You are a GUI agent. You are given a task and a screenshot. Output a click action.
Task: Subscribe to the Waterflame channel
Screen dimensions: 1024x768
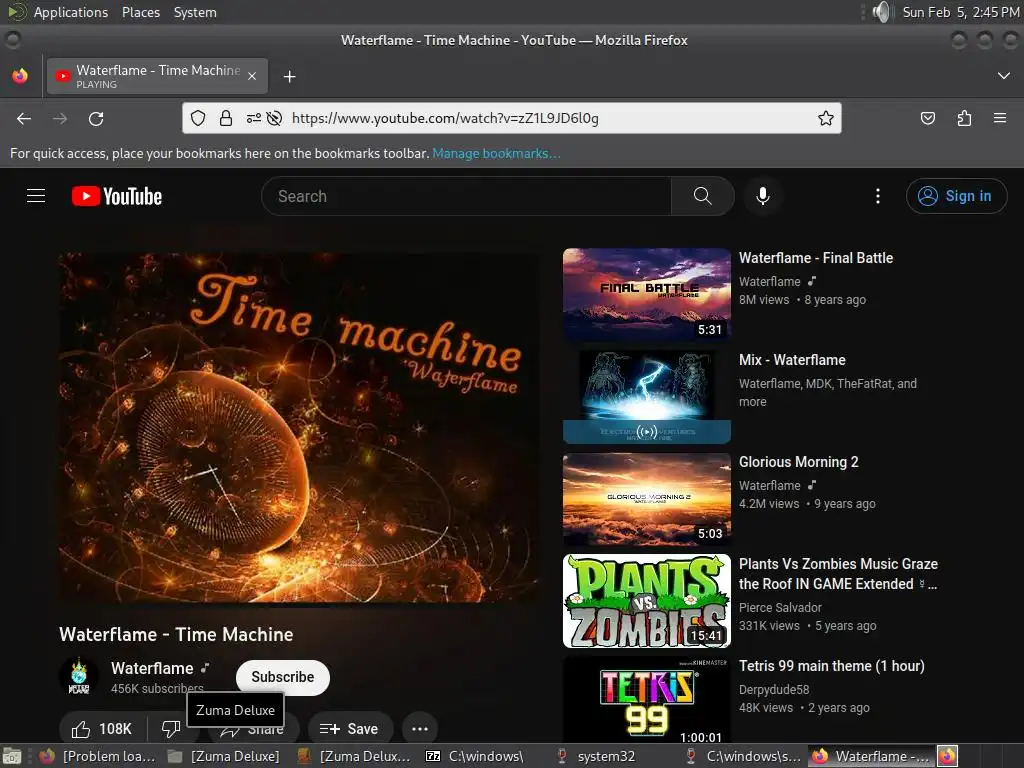point(282,677)
